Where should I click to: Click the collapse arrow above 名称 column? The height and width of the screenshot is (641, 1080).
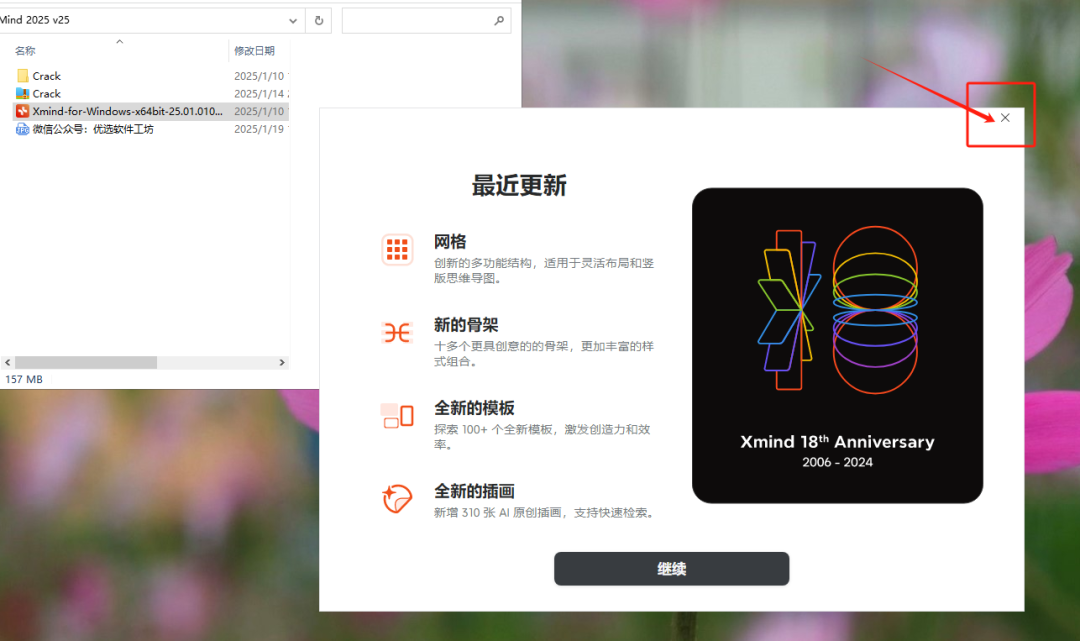[119, 42]
